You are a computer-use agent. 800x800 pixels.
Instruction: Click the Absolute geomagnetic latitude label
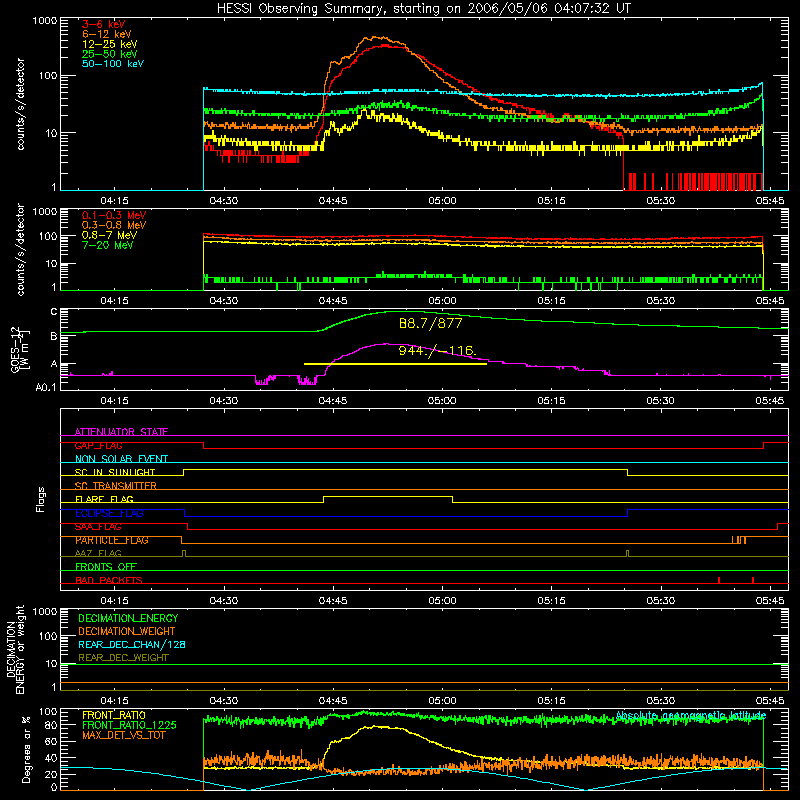pos(691,716)
